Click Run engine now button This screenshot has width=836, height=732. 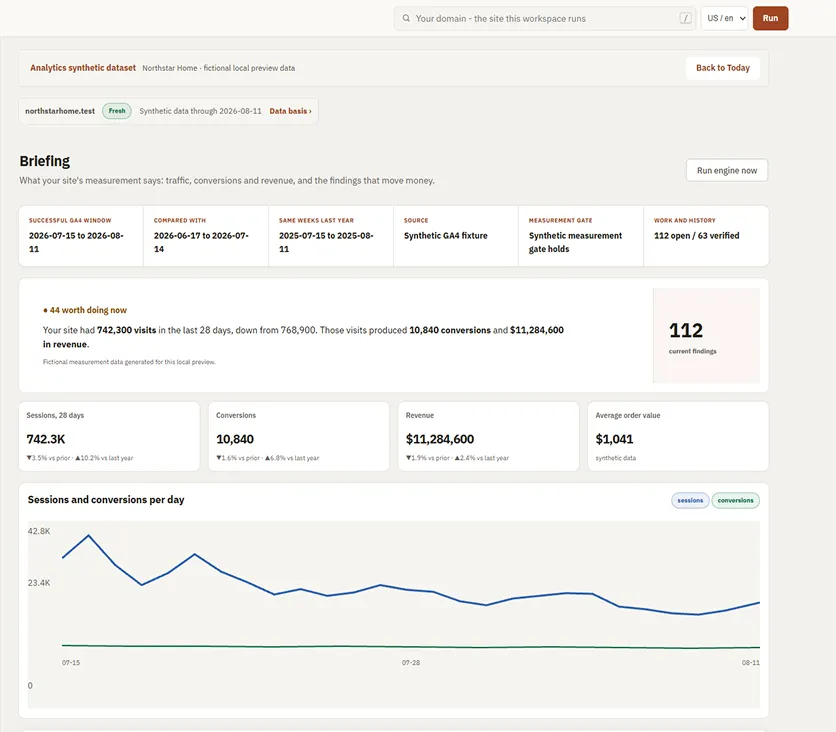(x=727, y=170)
